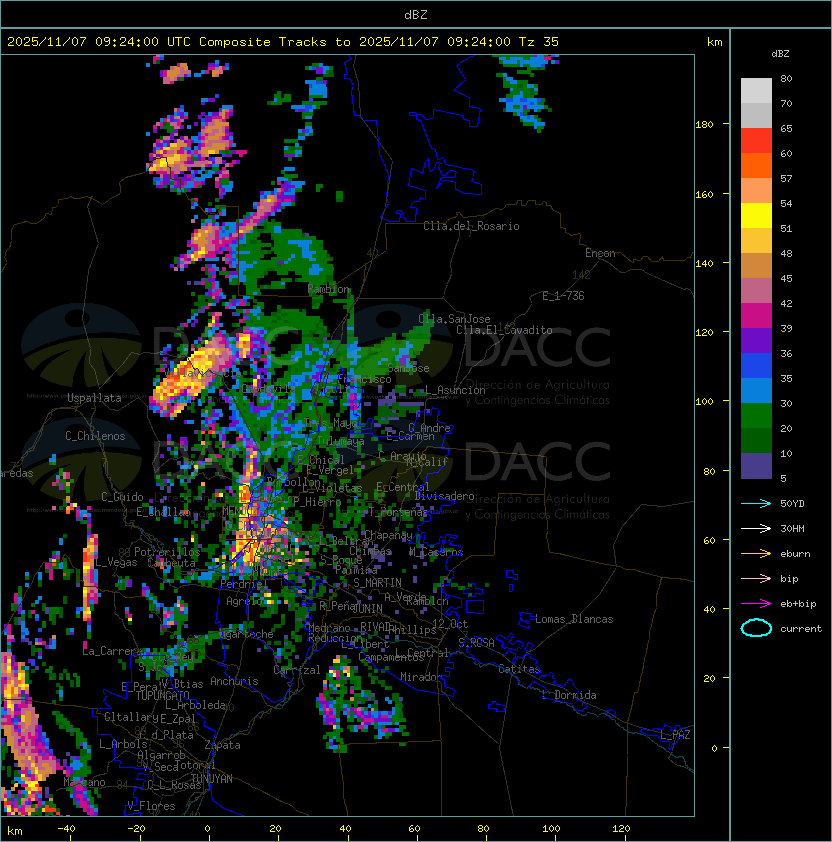The image size is (832, 842).
Task: Click the '180' tick on the vertical axis
Action: point(704,125)
